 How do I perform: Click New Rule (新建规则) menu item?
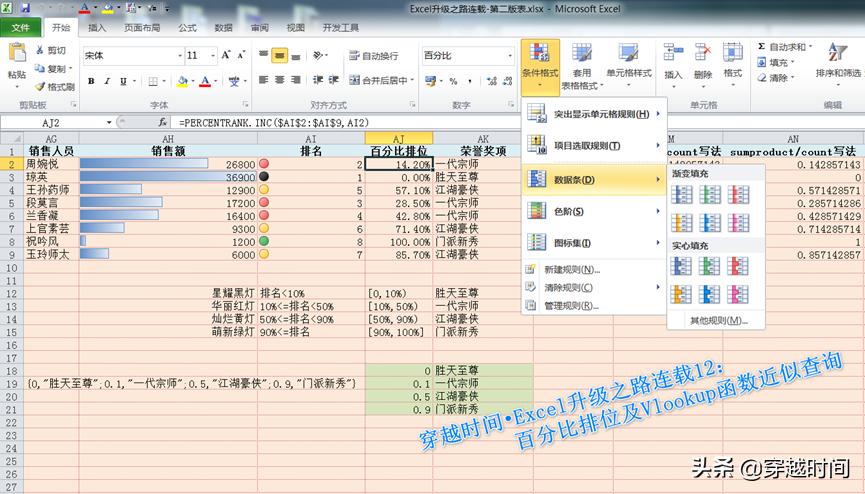click(x=594, y=269)
